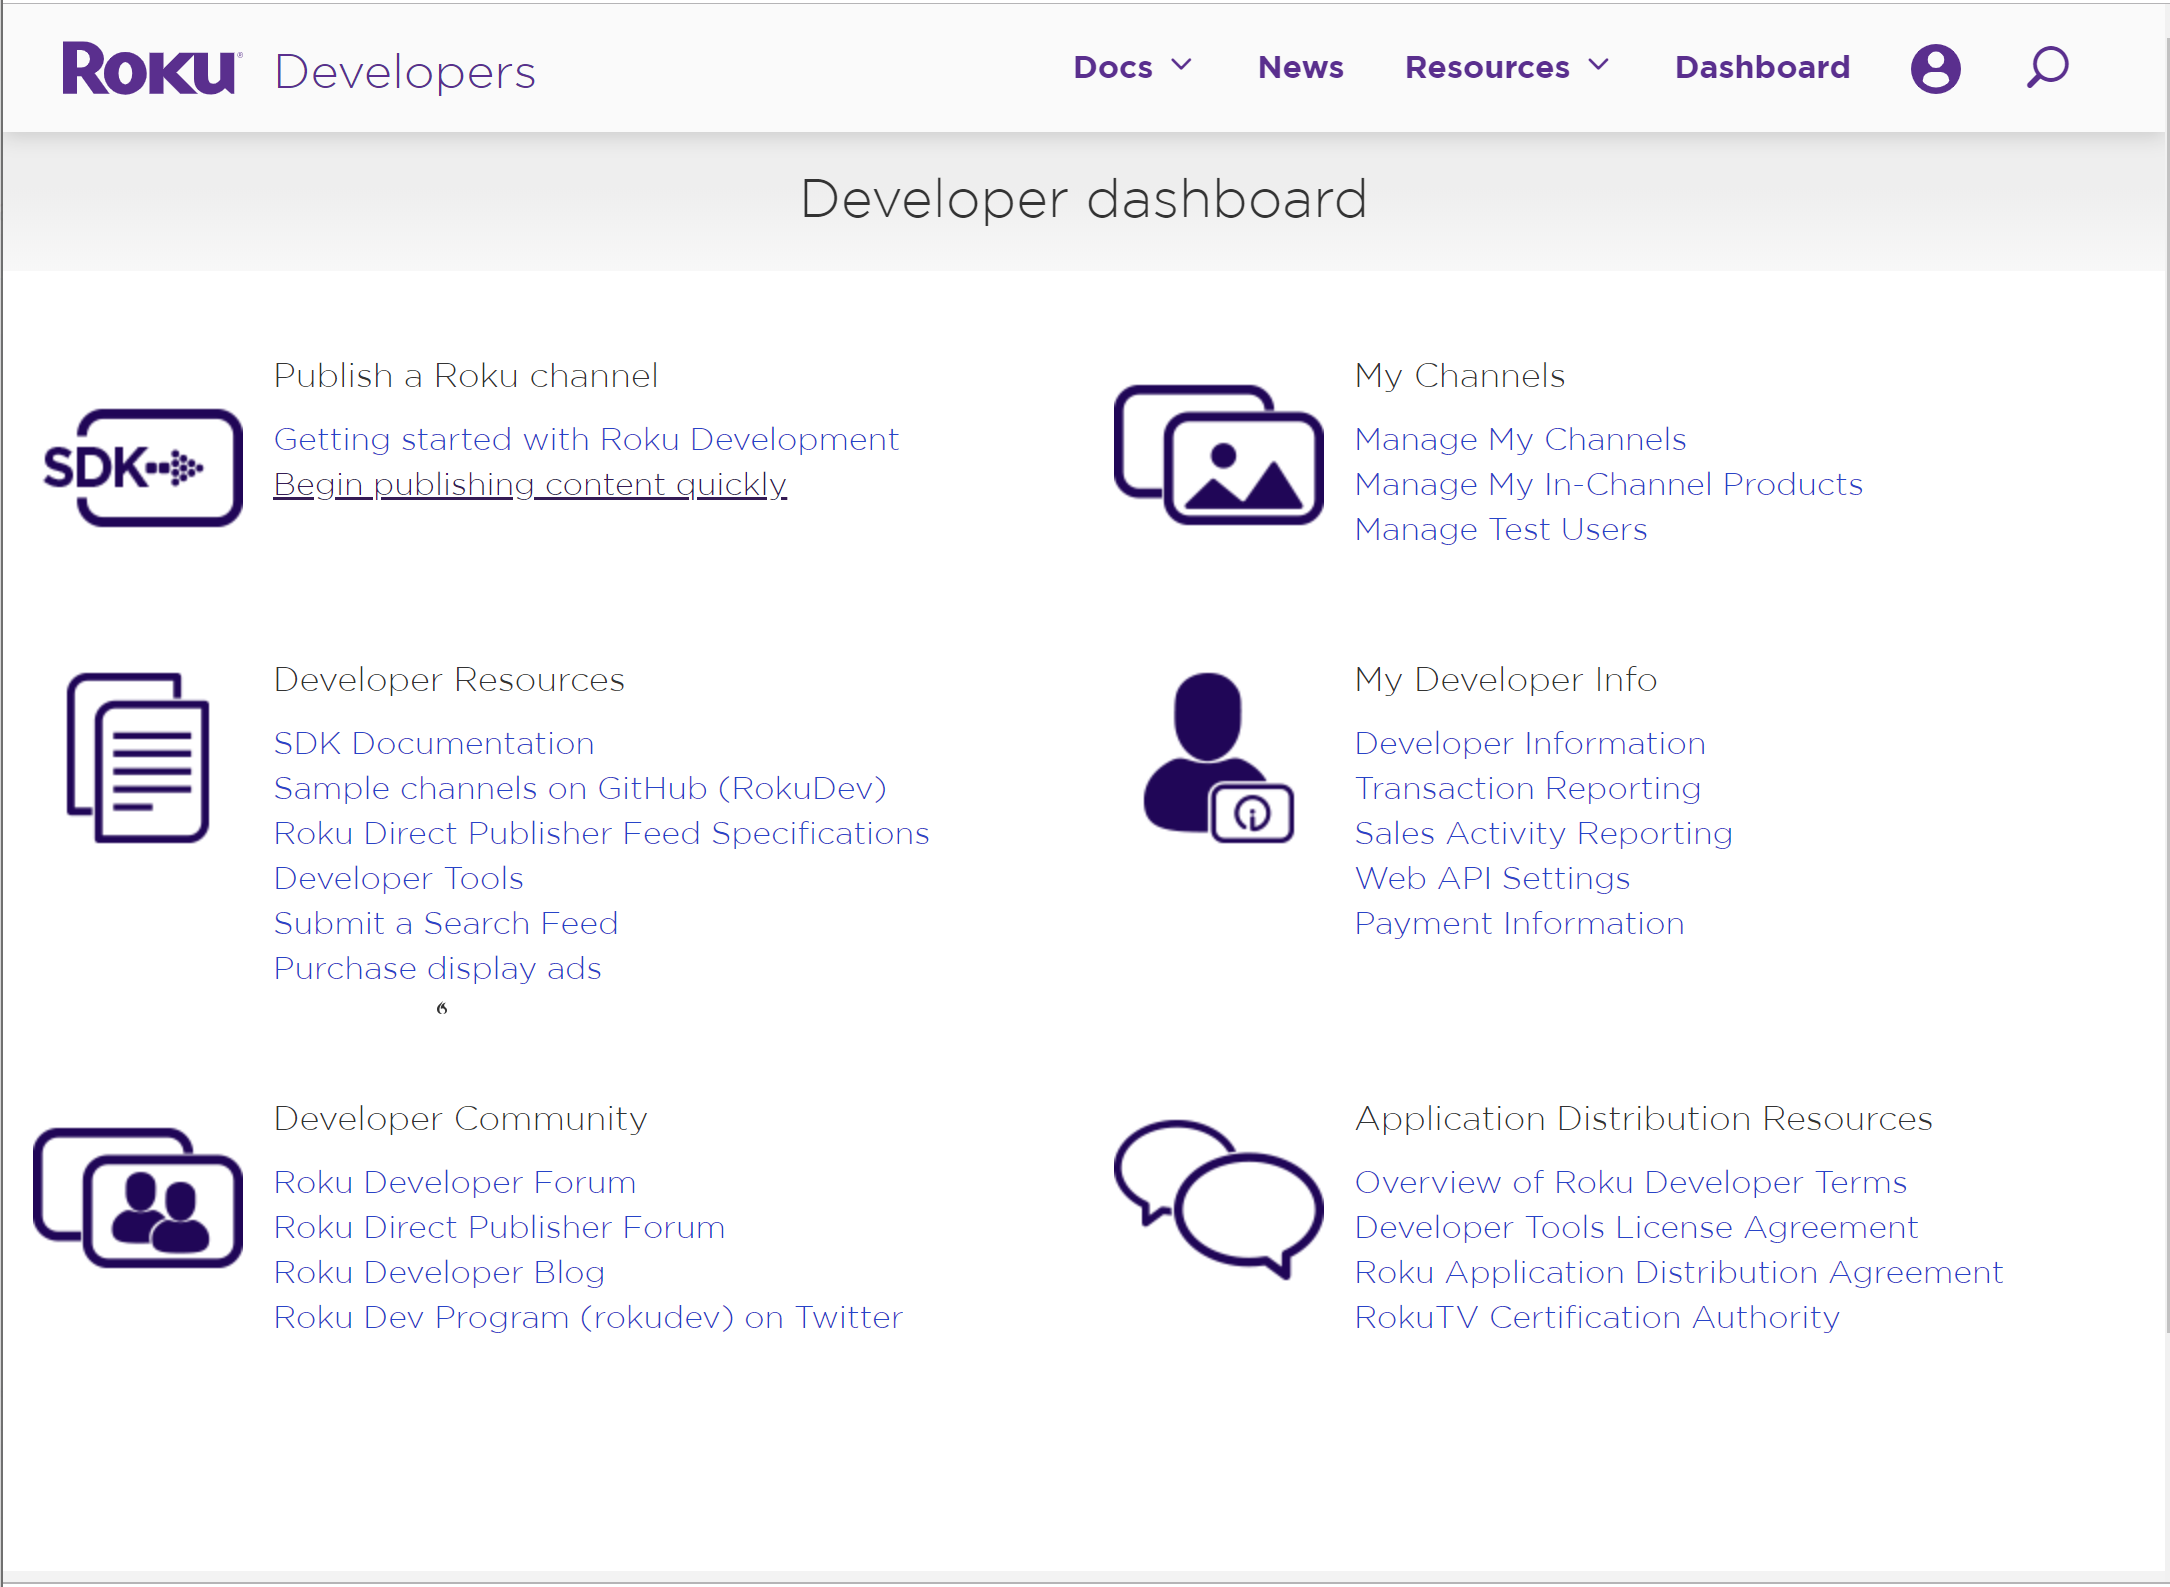Open Developer Tools link
Image resolution: width=2170 pixels, height=1587 pixels.
(x=398, y=878)
